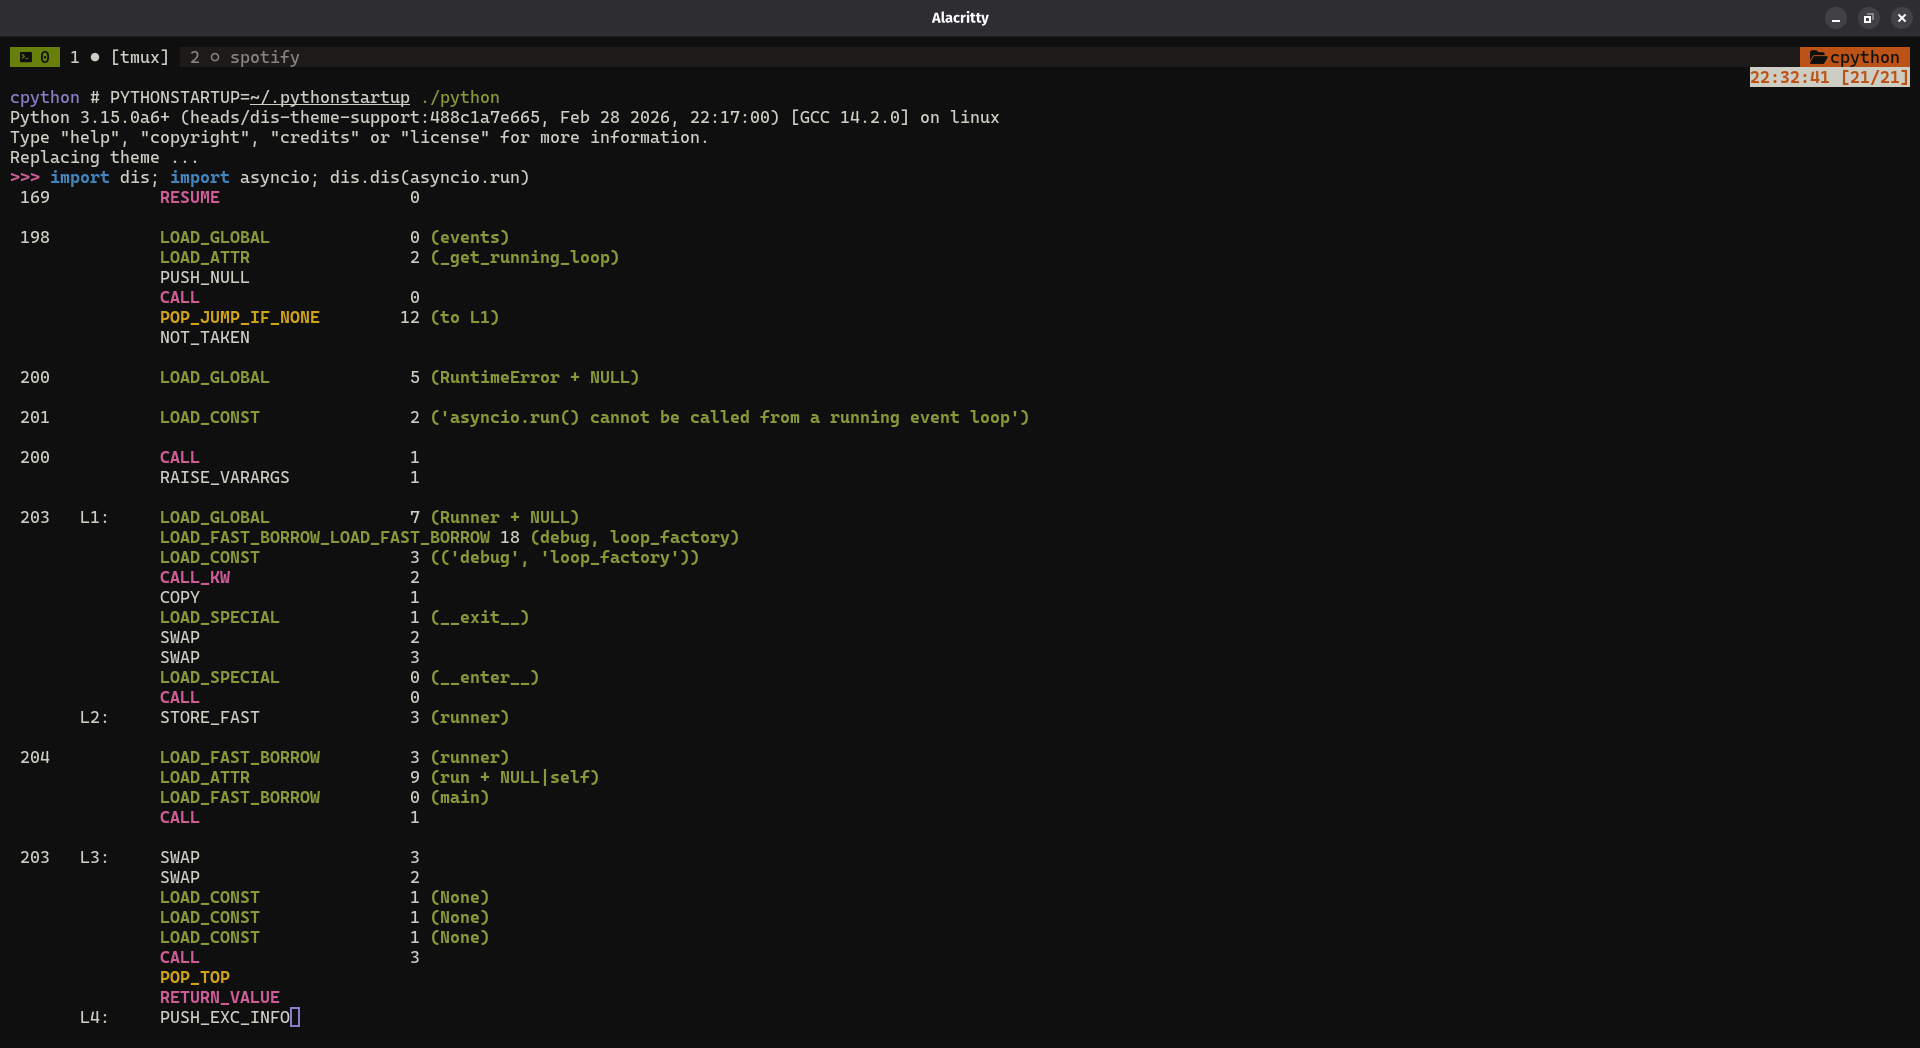Viewport: 1920px width, 1048px height.
Task: Click the (RuntimeError + NULL) argument
Action: 535,377
